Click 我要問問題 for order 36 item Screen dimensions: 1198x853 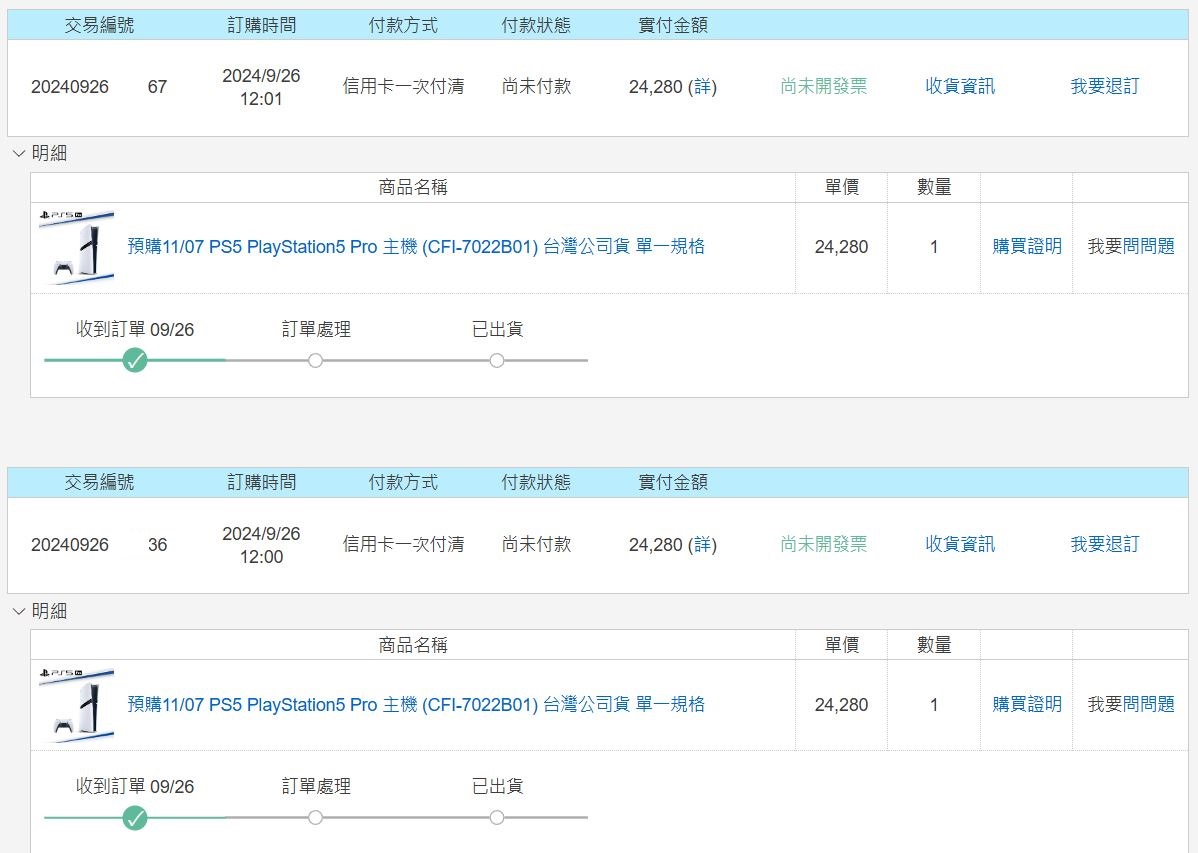tap(1131, 704)
